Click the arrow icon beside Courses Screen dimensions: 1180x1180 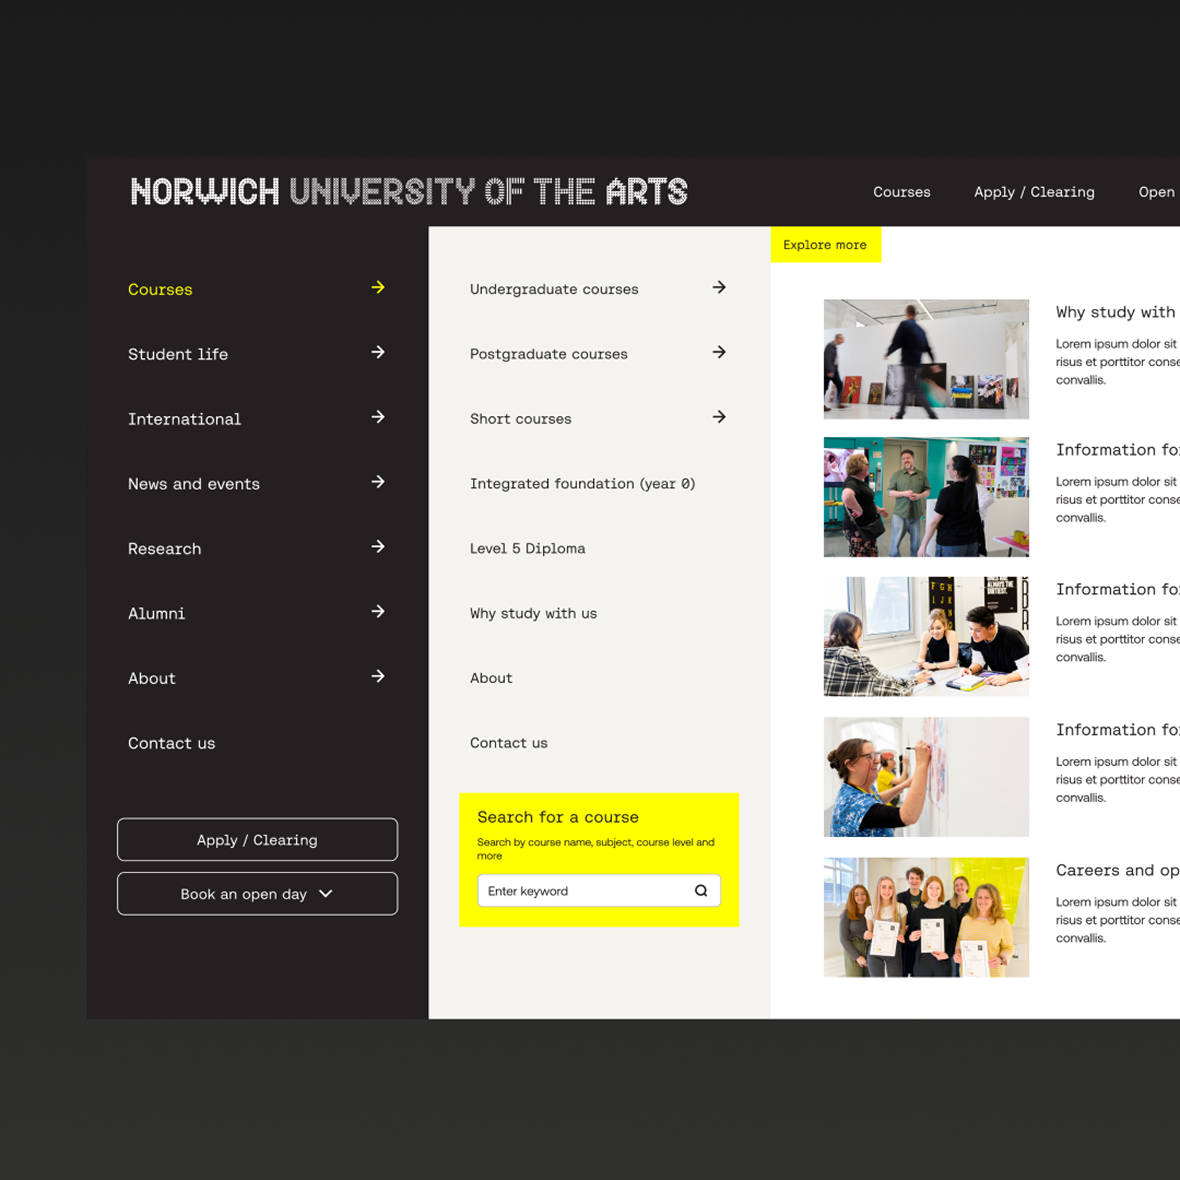[378, 287]
